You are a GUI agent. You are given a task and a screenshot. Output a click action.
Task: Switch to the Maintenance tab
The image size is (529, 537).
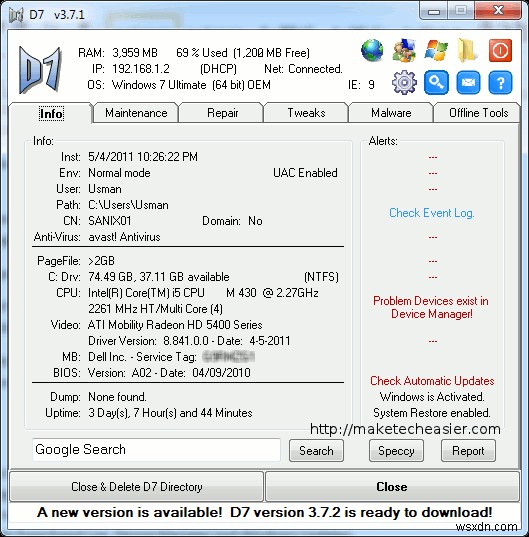(136, 113)
